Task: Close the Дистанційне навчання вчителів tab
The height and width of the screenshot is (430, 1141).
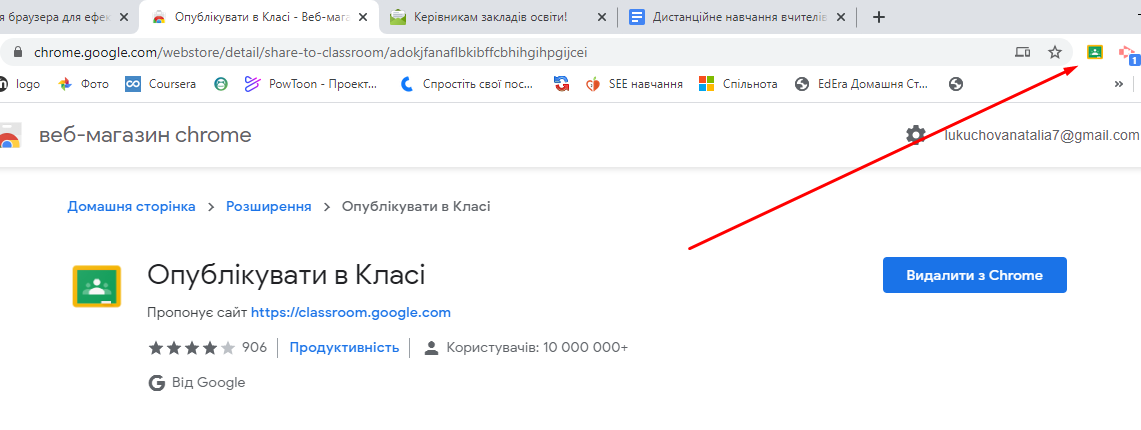Action: point(840,17)
